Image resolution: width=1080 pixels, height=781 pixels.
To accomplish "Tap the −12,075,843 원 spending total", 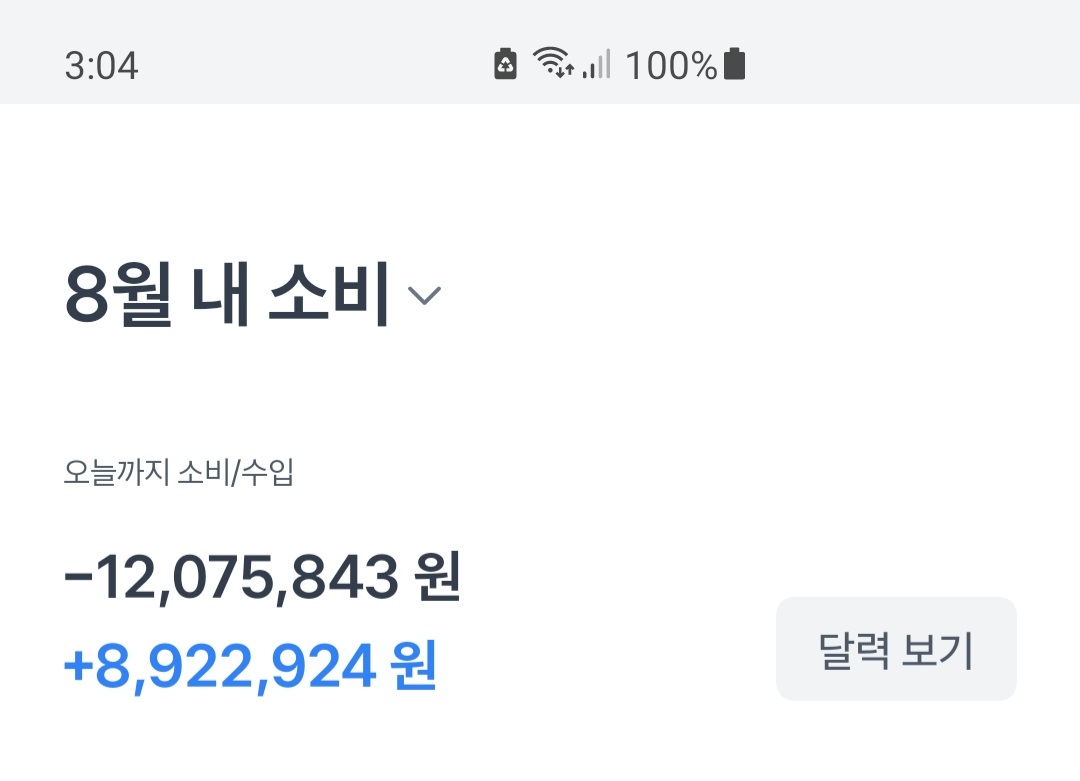I will pos(262,577).
